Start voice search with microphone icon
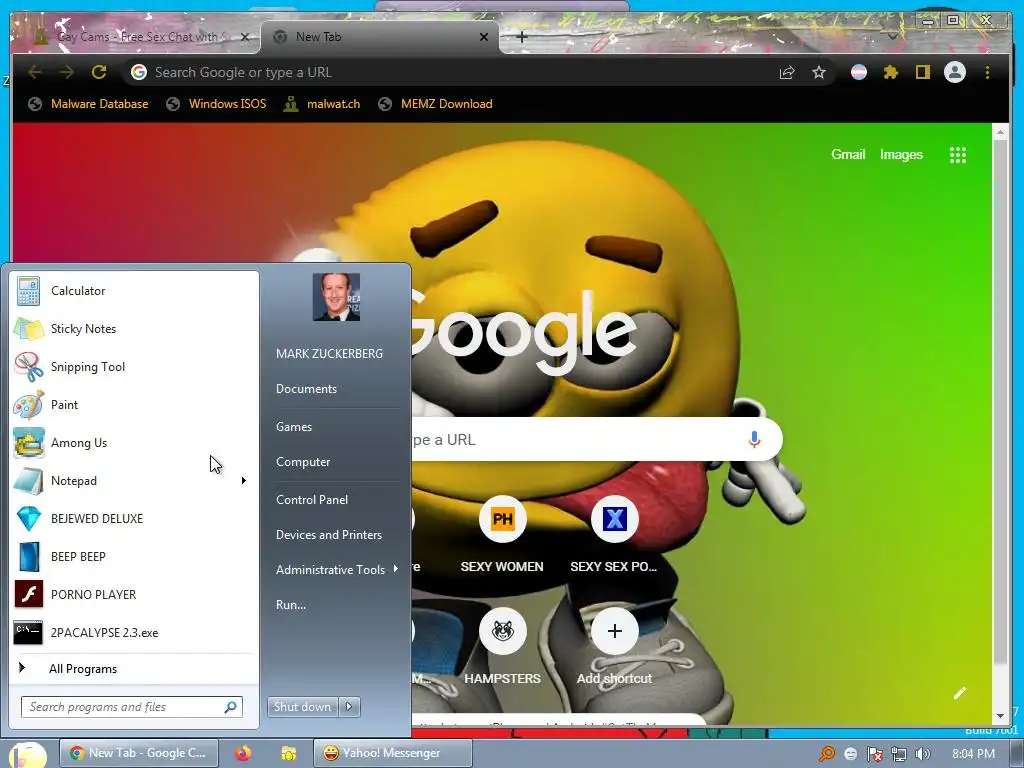The width and height of the screenshot is (1024, 768). [x=754, y=440]
